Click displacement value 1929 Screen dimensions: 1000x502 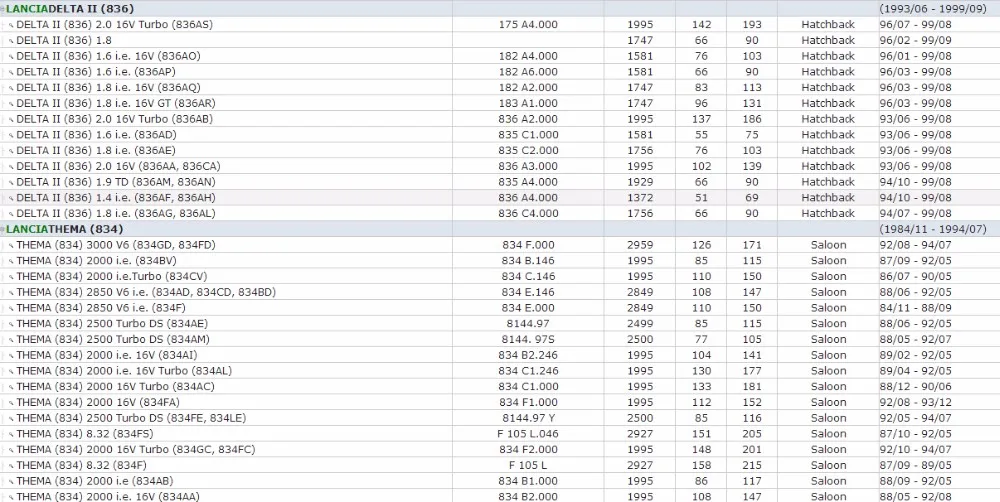pyautogui.click(x=640, y=182)
